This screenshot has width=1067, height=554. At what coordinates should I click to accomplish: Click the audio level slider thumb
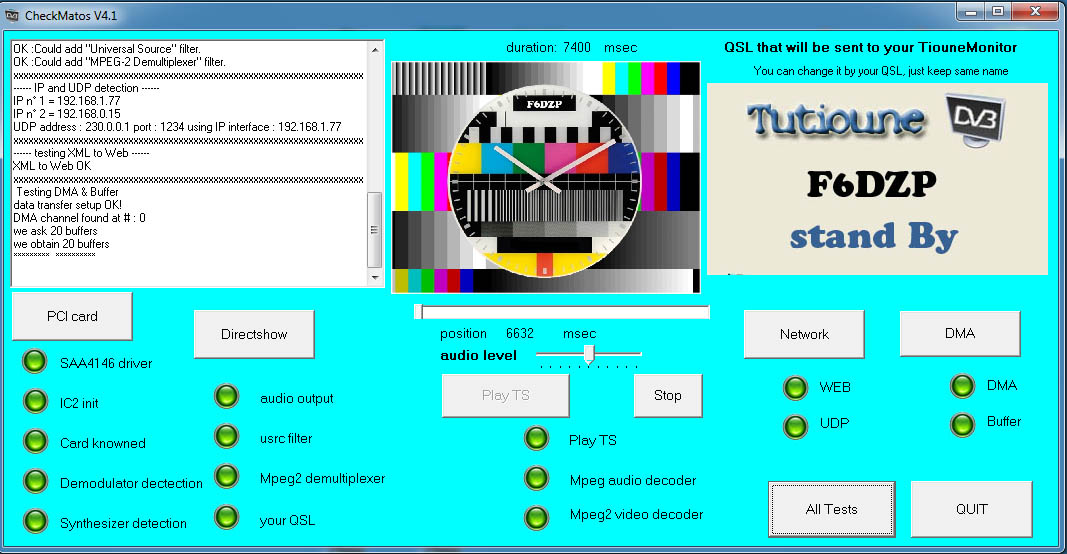(589, 354)
